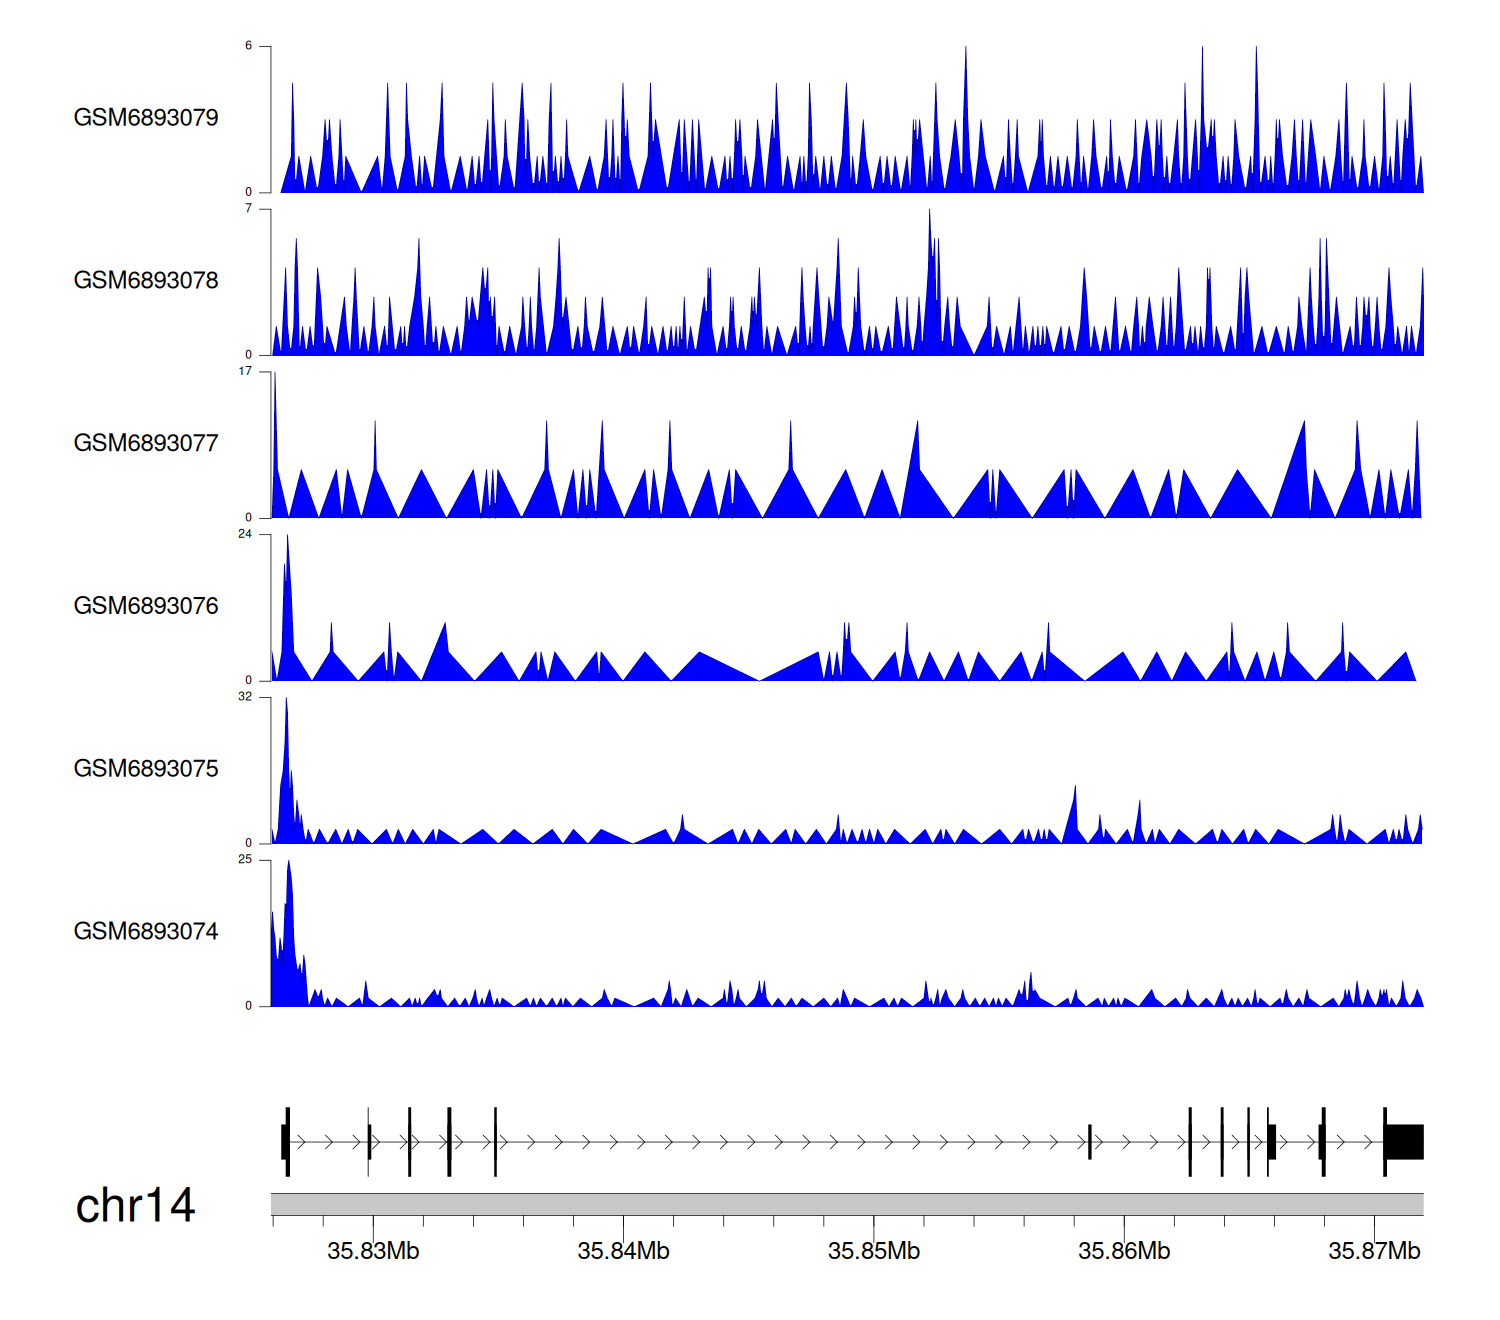Image resolution: width=1500 pixels, height=1320 pixels.
Task: Click the y-axis maximum value 17
Action: point(245,371)
